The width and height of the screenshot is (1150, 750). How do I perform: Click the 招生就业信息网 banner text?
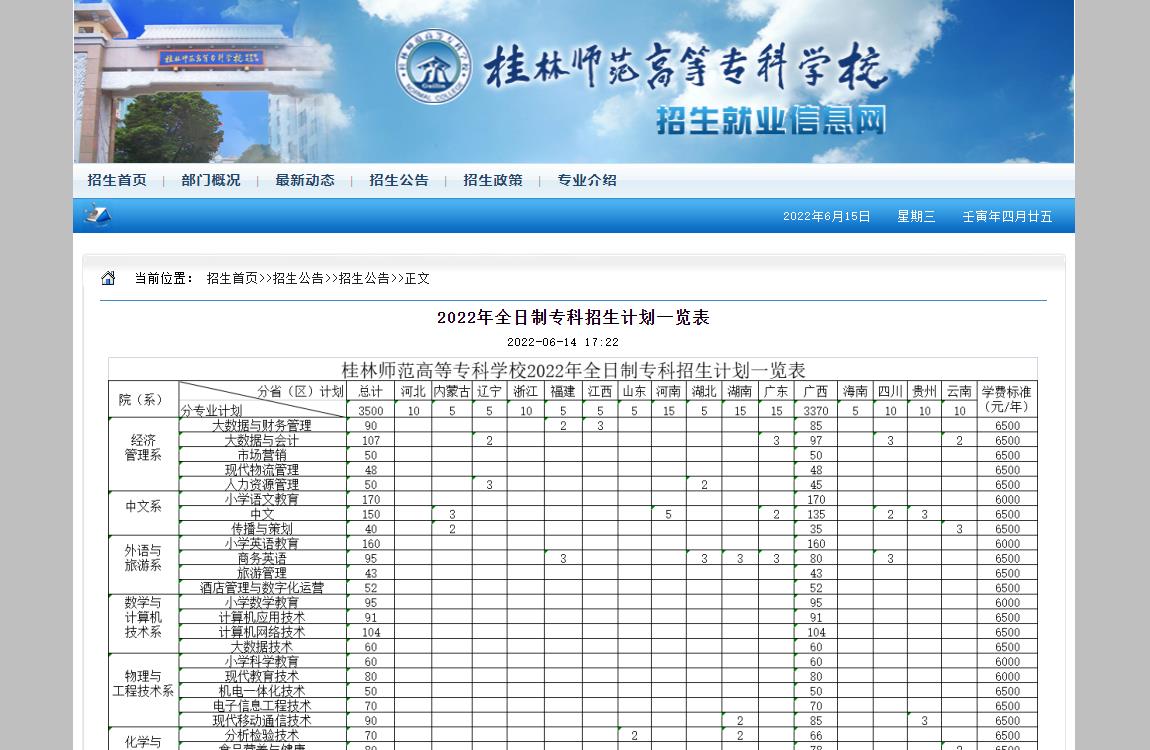click(x=771, y=120)
